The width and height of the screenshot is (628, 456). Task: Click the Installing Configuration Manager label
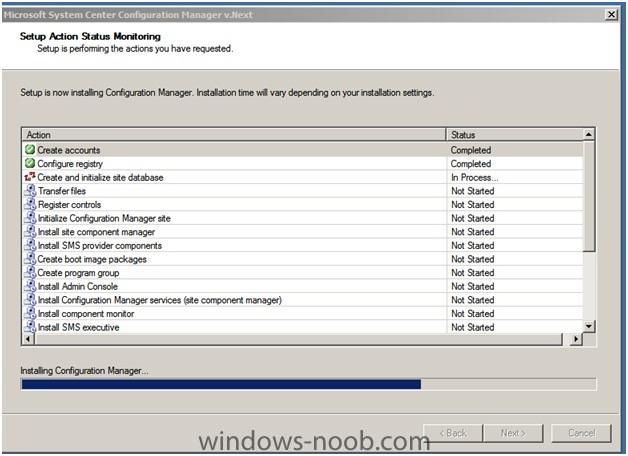click(84, 371)
